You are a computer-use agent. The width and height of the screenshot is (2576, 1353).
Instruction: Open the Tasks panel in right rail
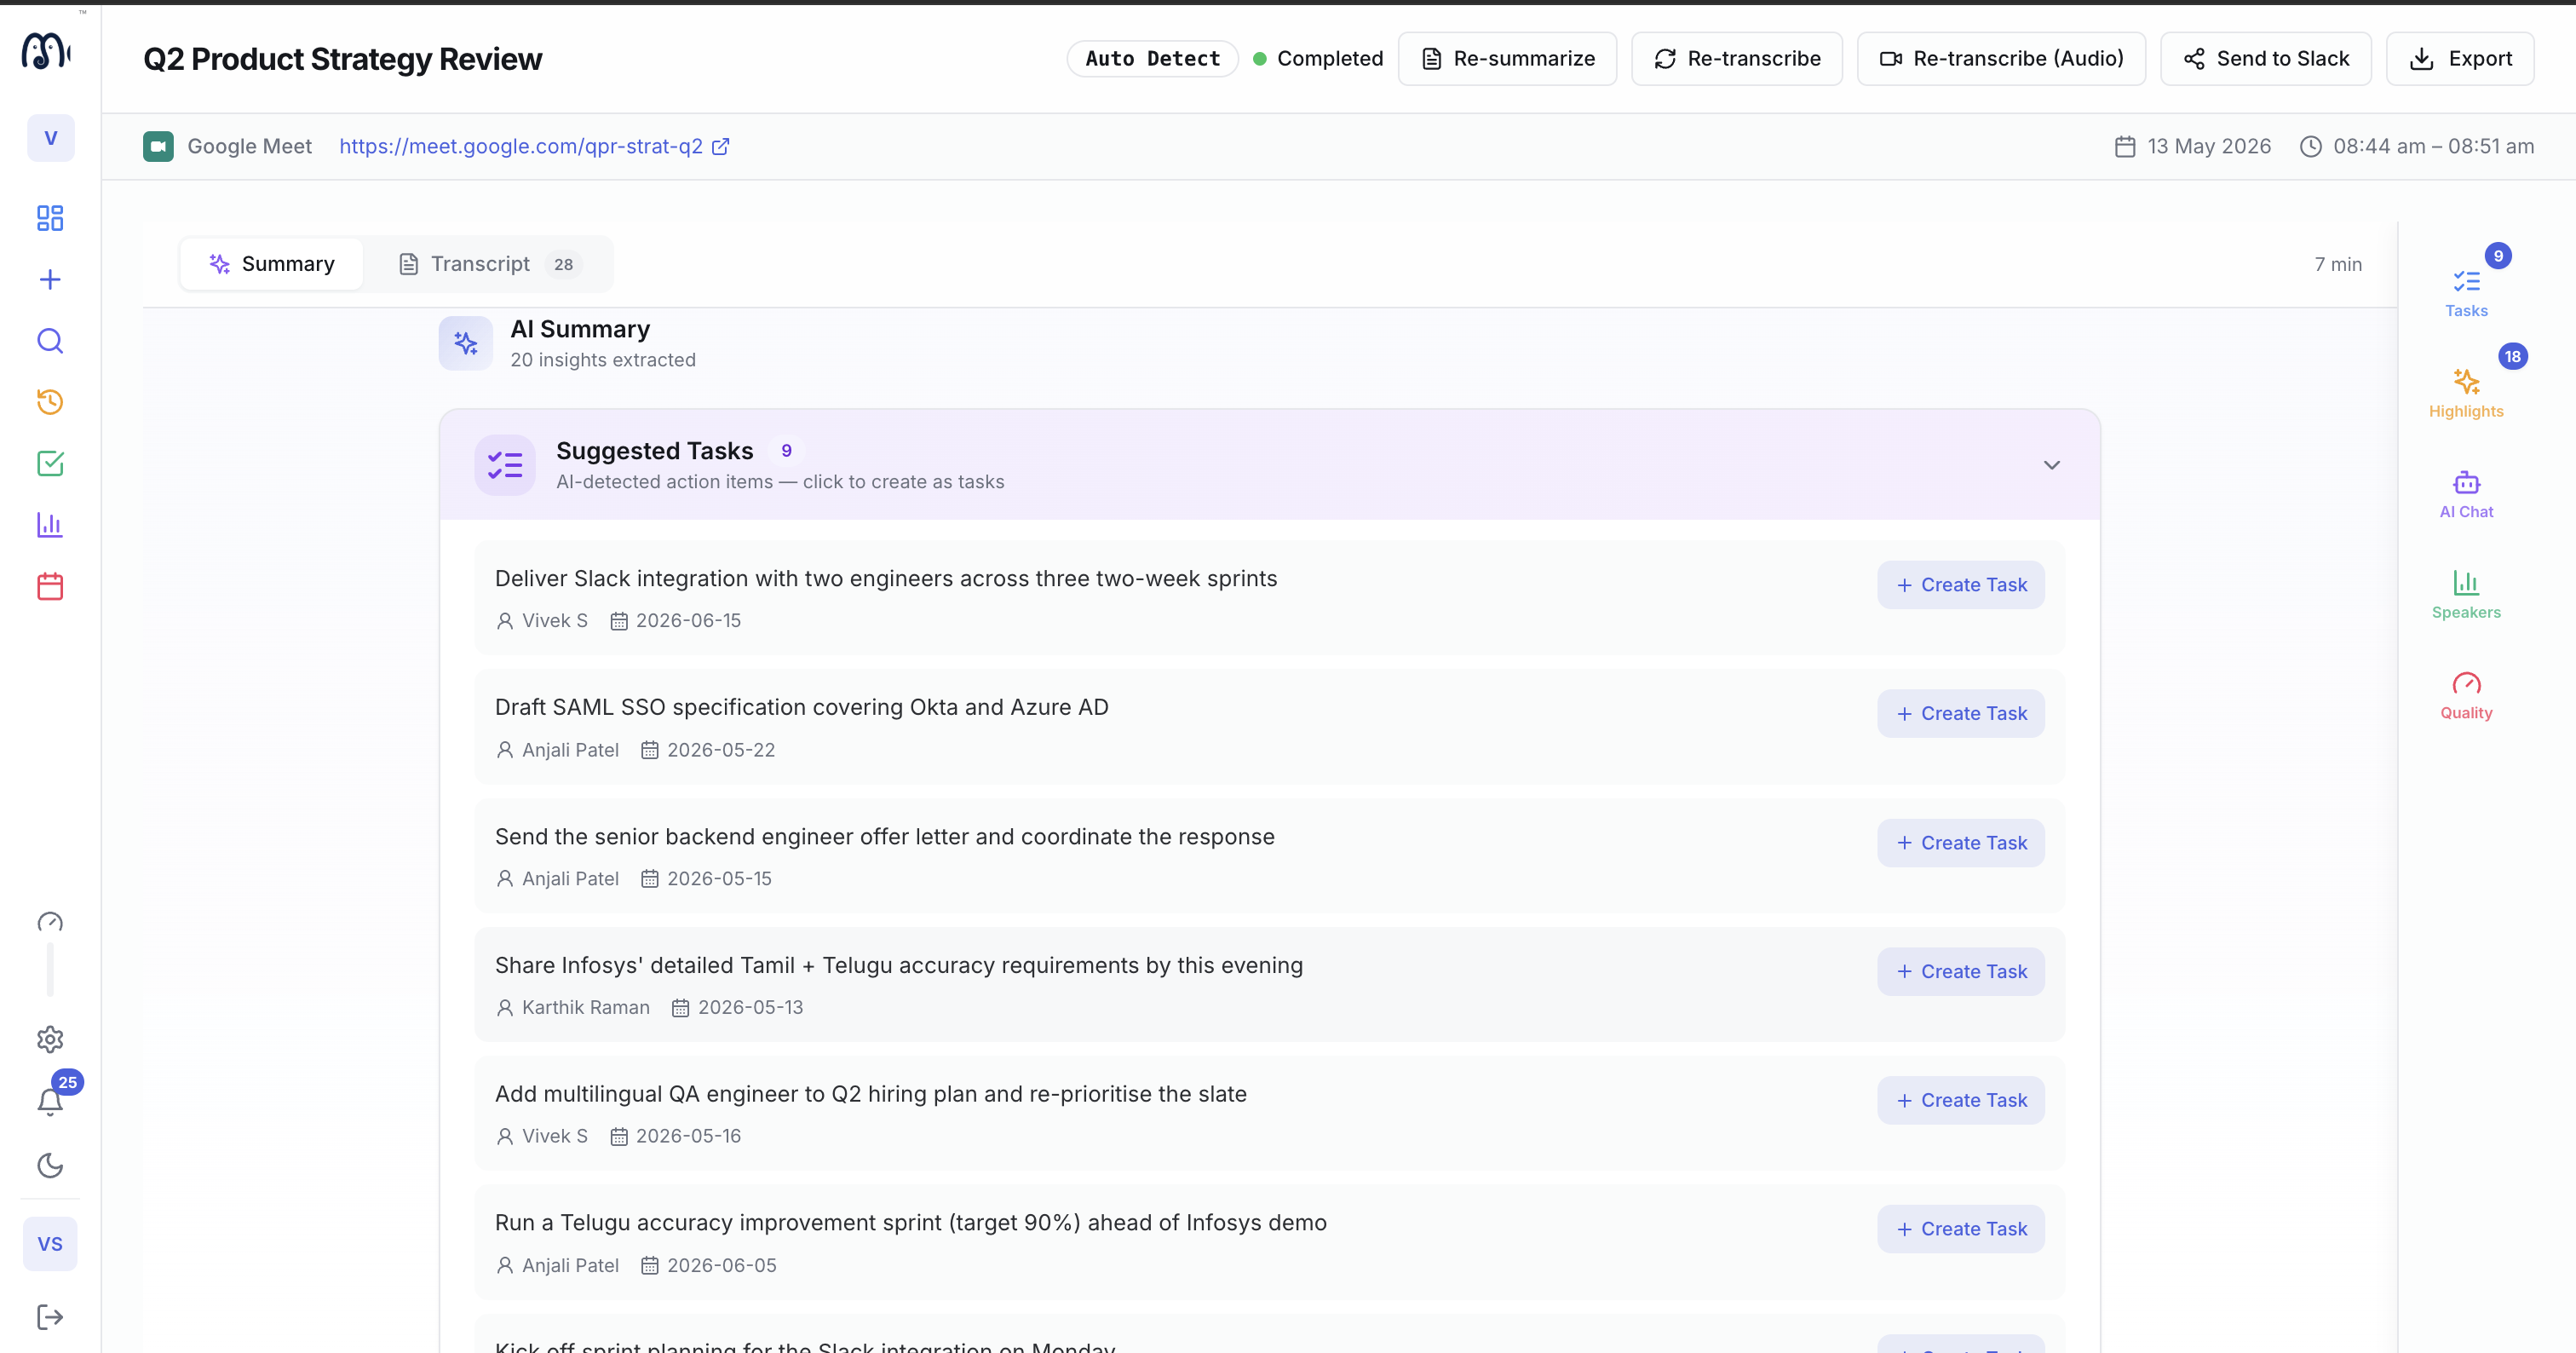click(2466, 293)
